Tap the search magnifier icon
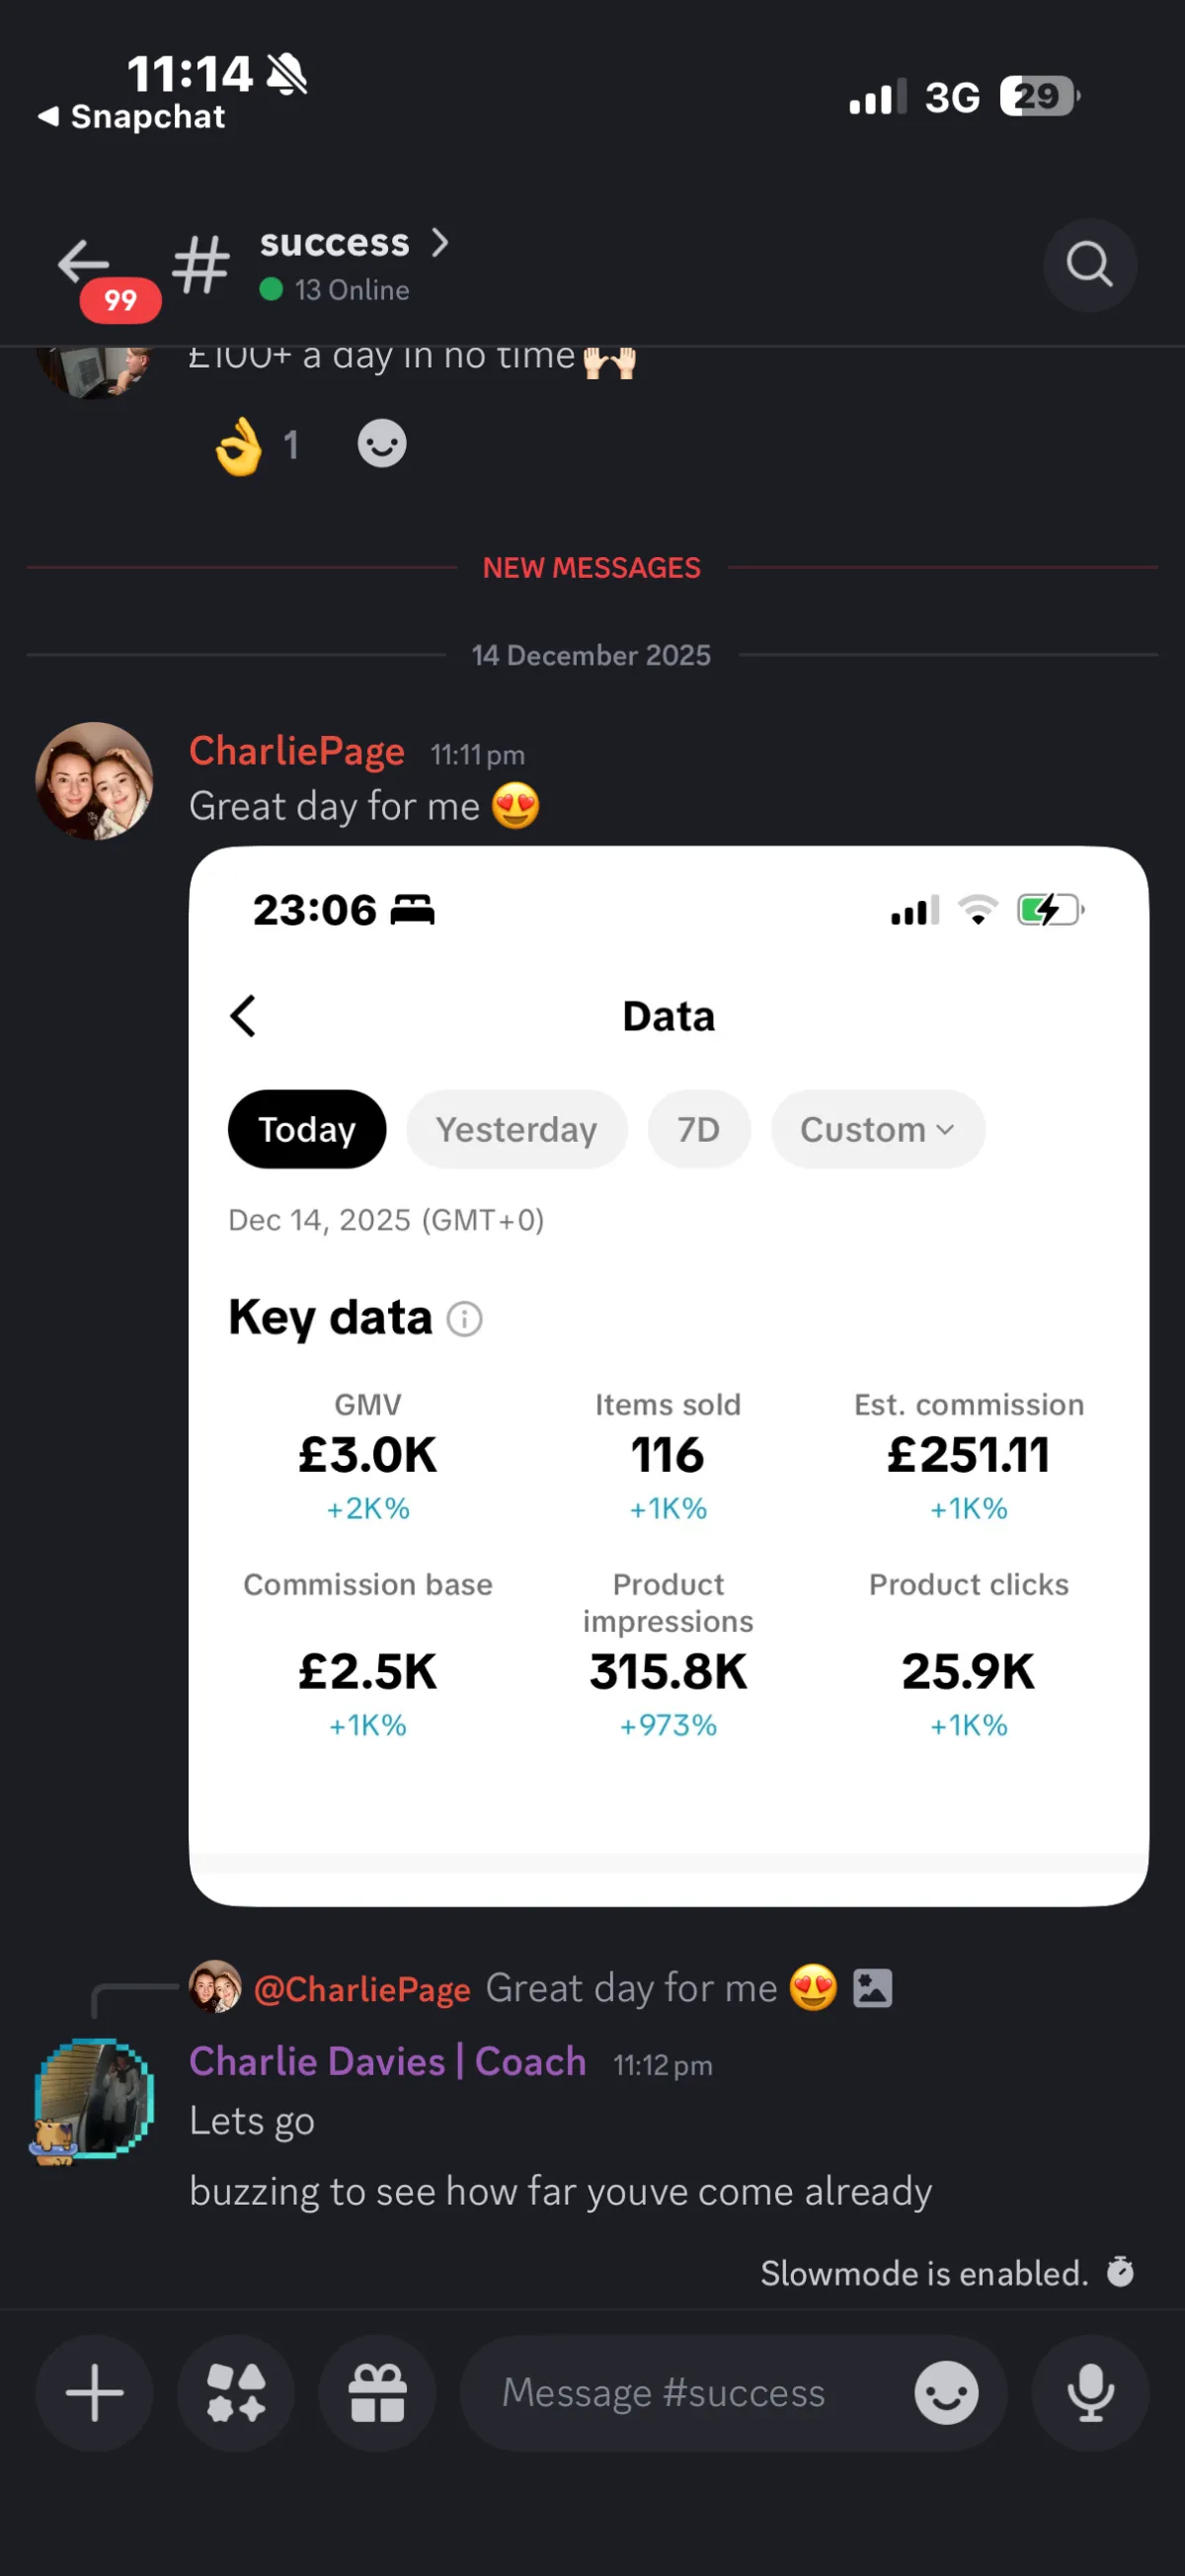 [x=1089, y=265]
